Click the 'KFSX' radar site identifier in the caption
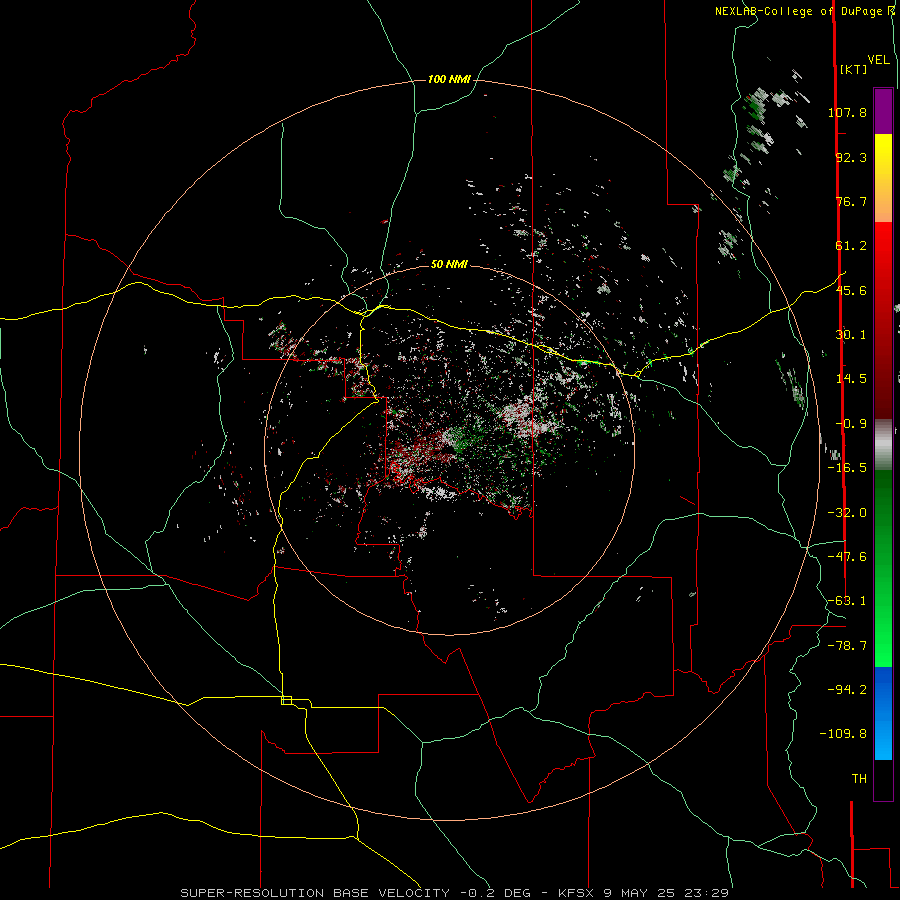900x900 pixels. (576, 893)
